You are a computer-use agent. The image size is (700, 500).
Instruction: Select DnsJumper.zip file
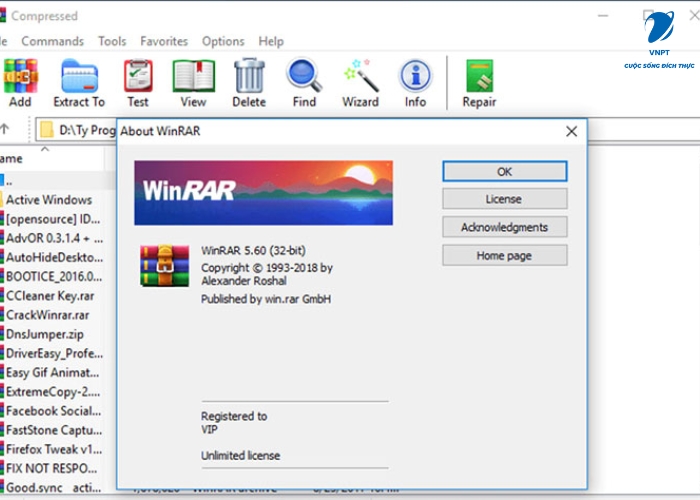[x=44, y=334]
